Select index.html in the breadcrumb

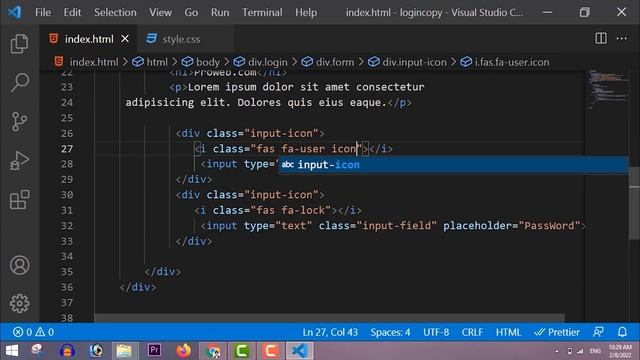86,62
